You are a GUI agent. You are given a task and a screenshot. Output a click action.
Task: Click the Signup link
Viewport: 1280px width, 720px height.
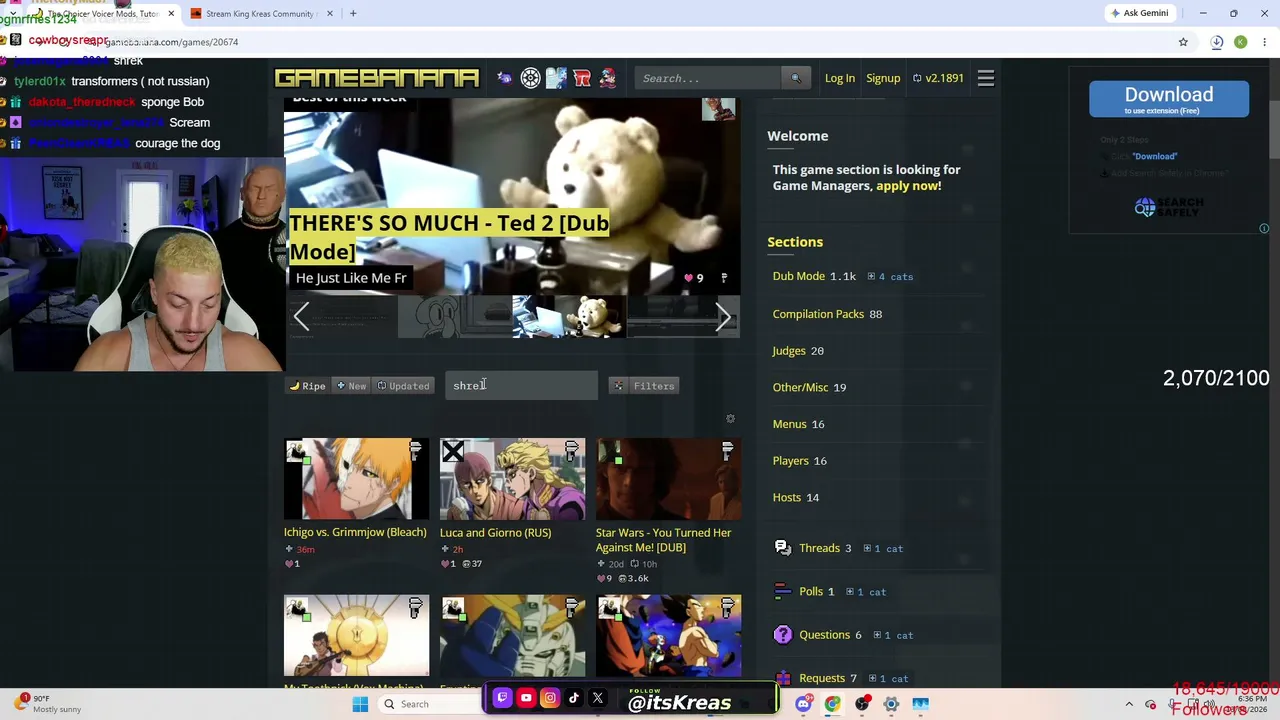click(883, 78)
